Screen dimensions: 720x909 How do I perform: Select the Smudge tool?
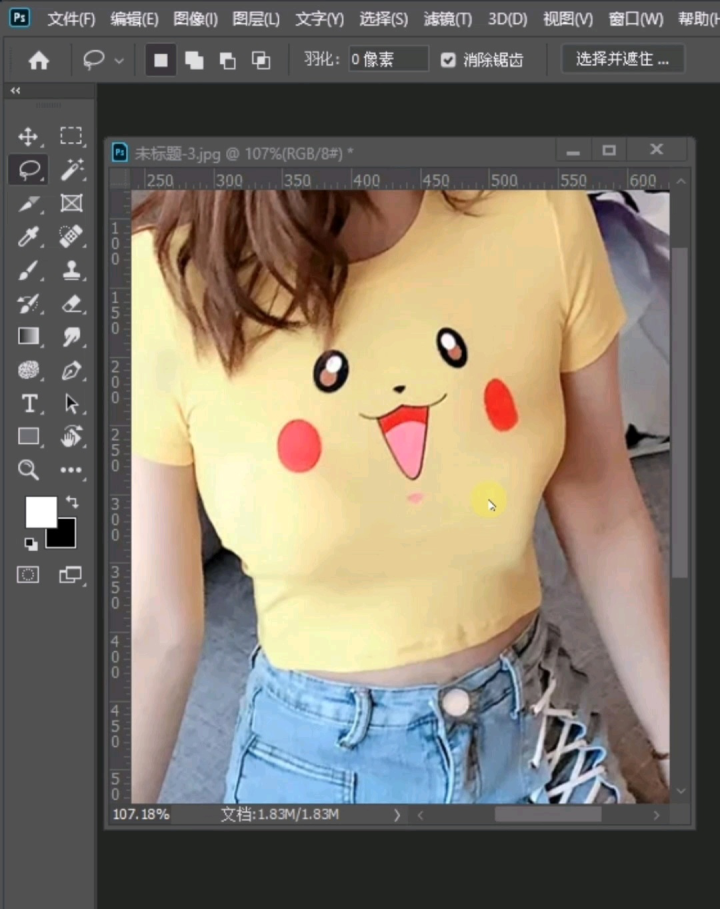tap(71, 336)
